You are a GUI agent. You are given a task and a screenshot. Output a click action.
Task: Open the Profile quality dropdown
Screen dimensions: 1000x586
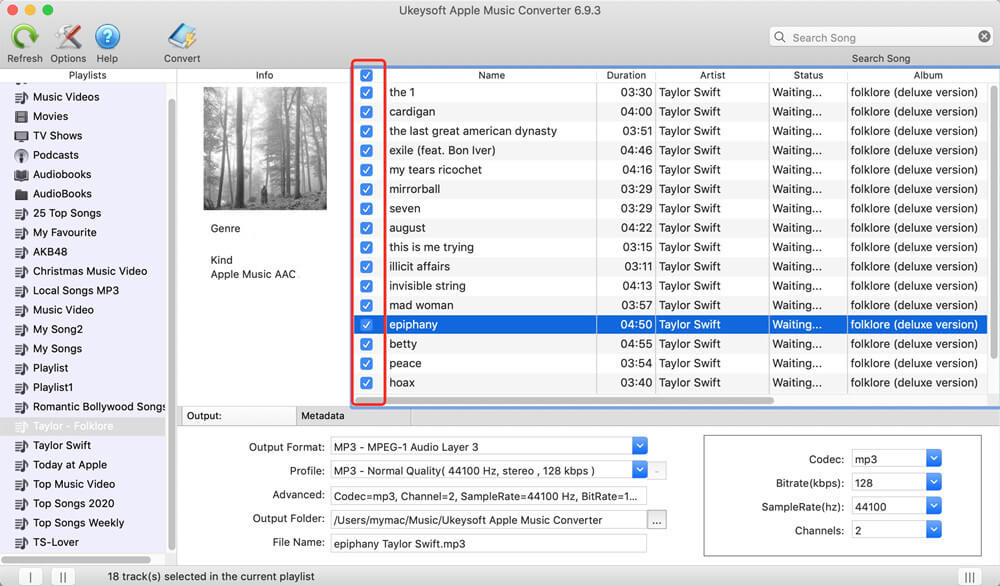point(640,470)
